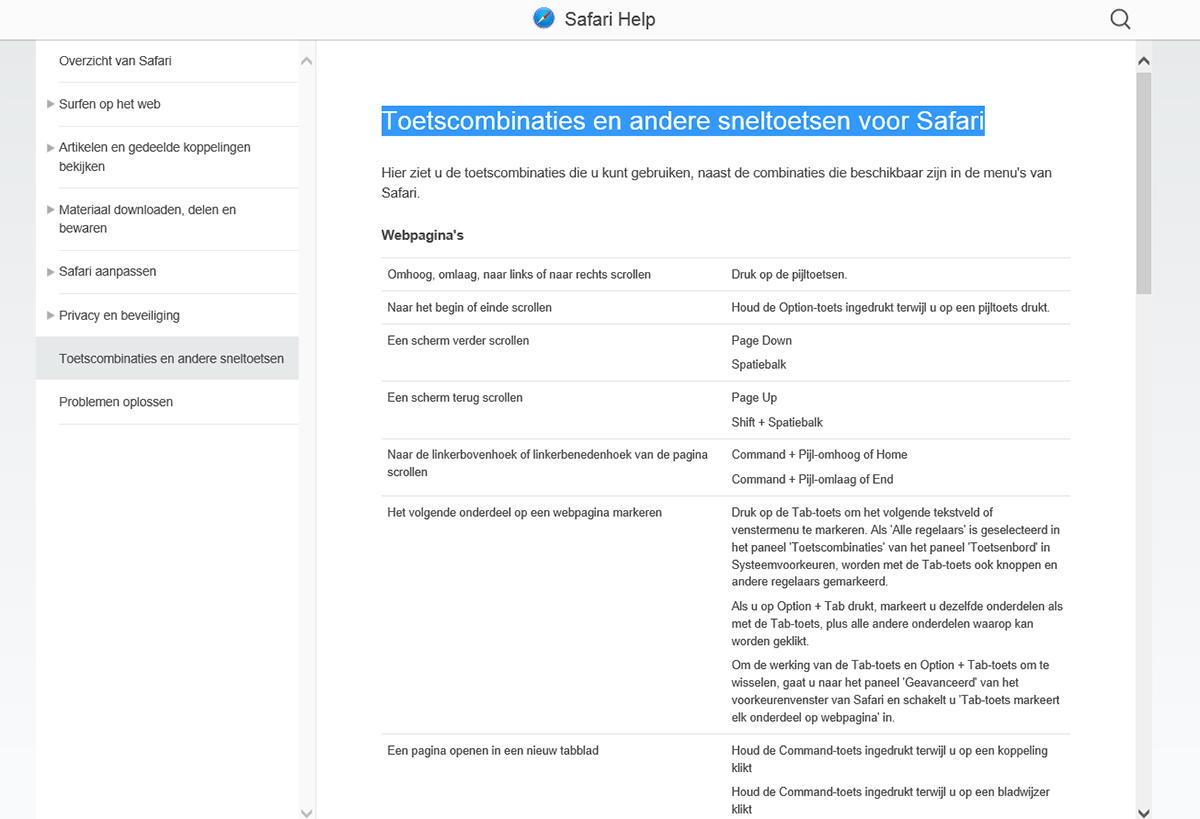Select the 'Privacy en beveiliging' sidebar label
The width and height of the screenshot is (1200, 819).
point(119,316)
